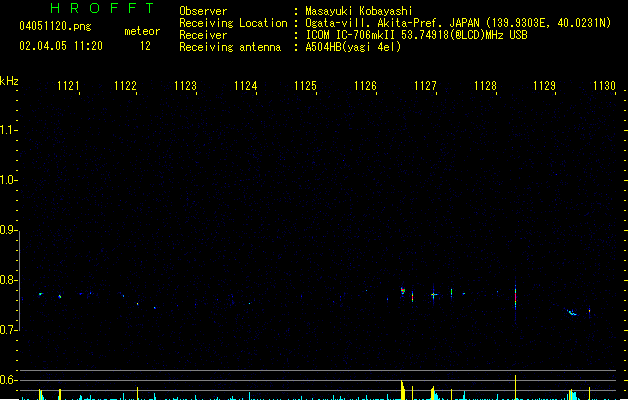Click the 0.8 kHz frequency label
The image size is (629, 400).
(x=8, y=280)
